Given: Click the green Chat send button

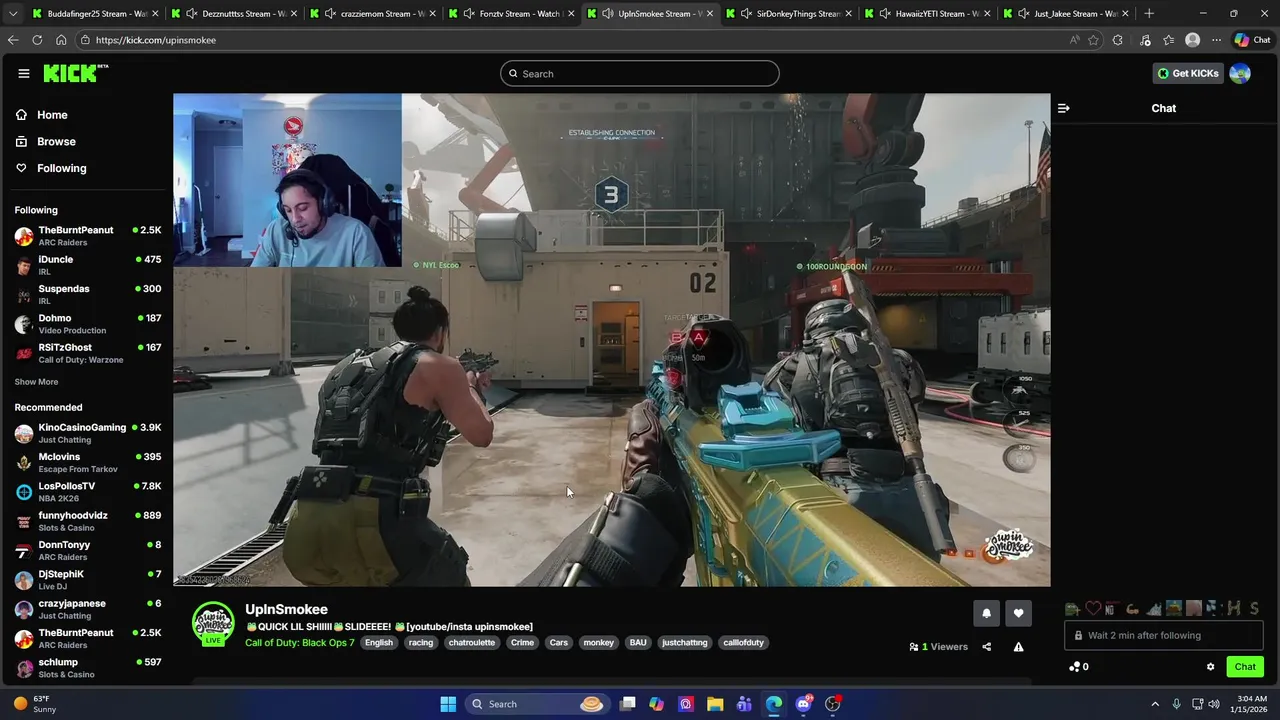Looking at the screenshot, I should [1245, 667].
